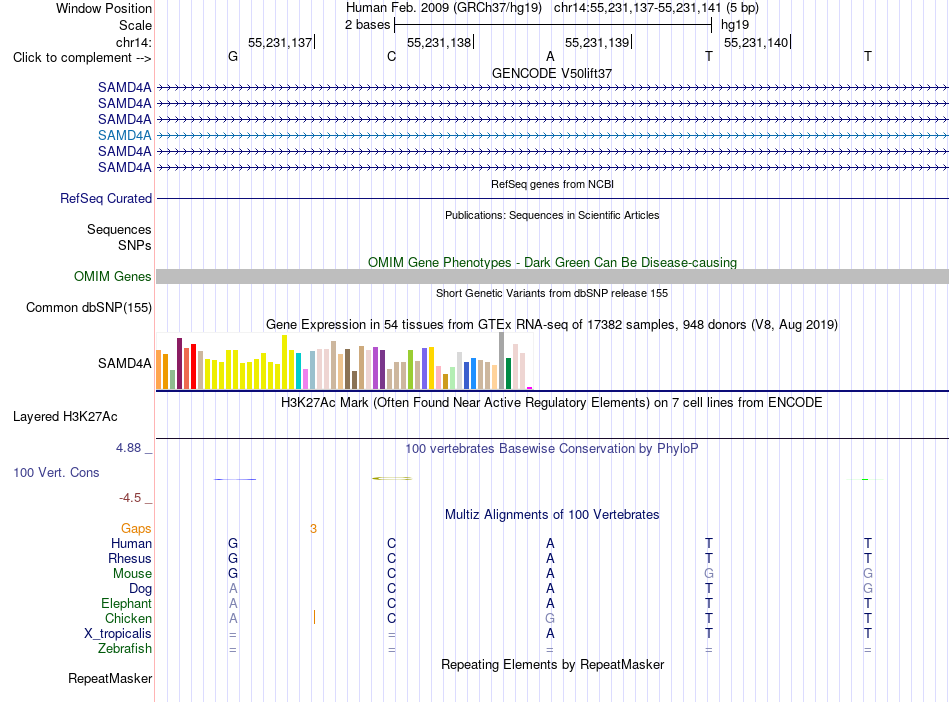Click base C in the complement sequence row

(391, 56)
